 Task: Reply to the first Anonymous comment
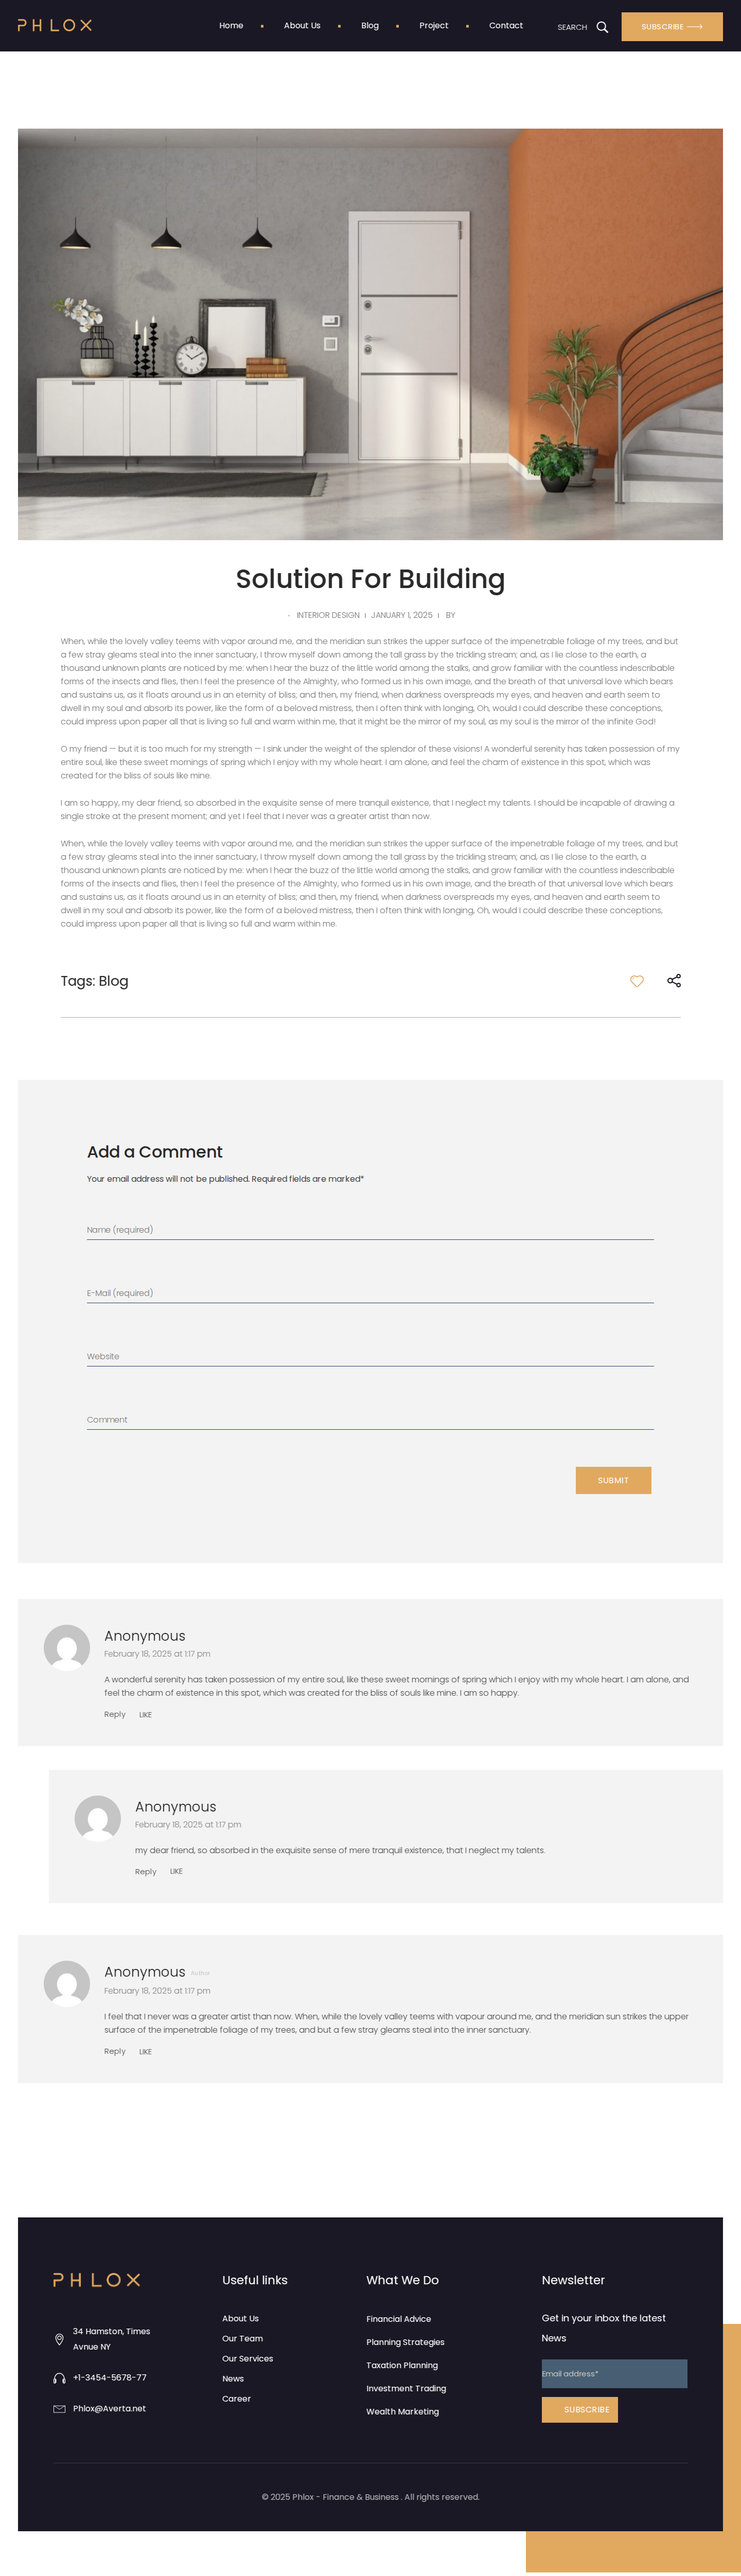(x=115, y=1714)
